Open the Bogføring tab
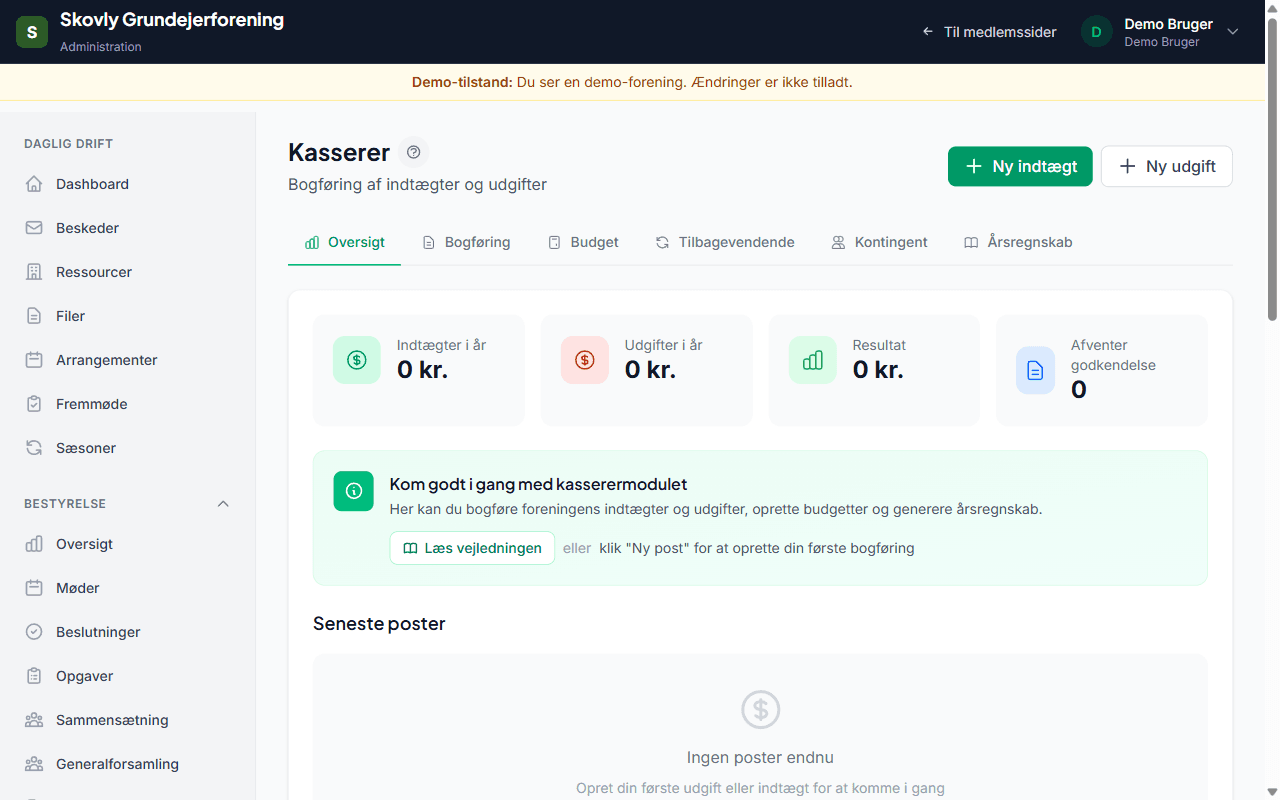Viewport: 1280px width, 800px height. click(466, 242)
